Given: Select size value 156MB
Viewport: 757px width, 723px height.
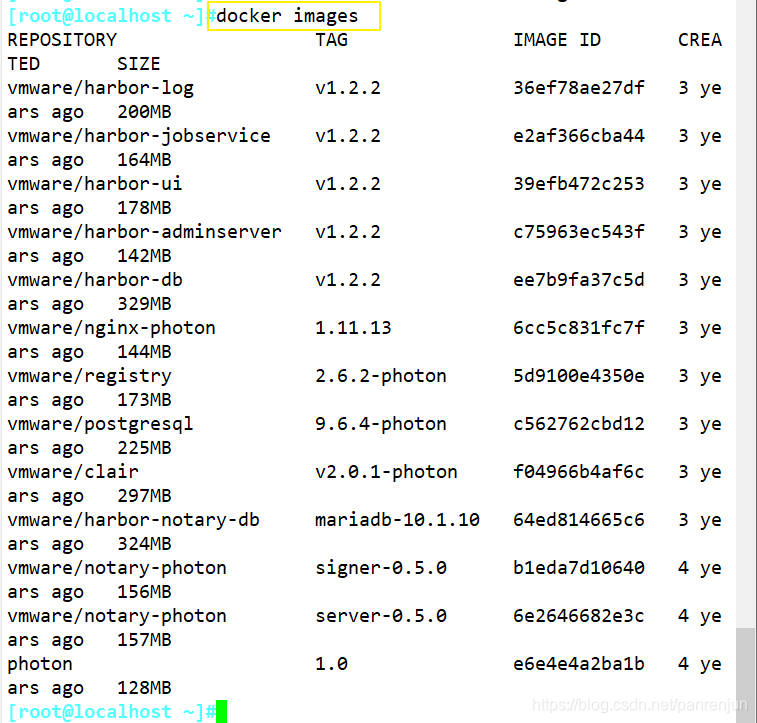Looking at the screenshot, I should pos(144,592).
